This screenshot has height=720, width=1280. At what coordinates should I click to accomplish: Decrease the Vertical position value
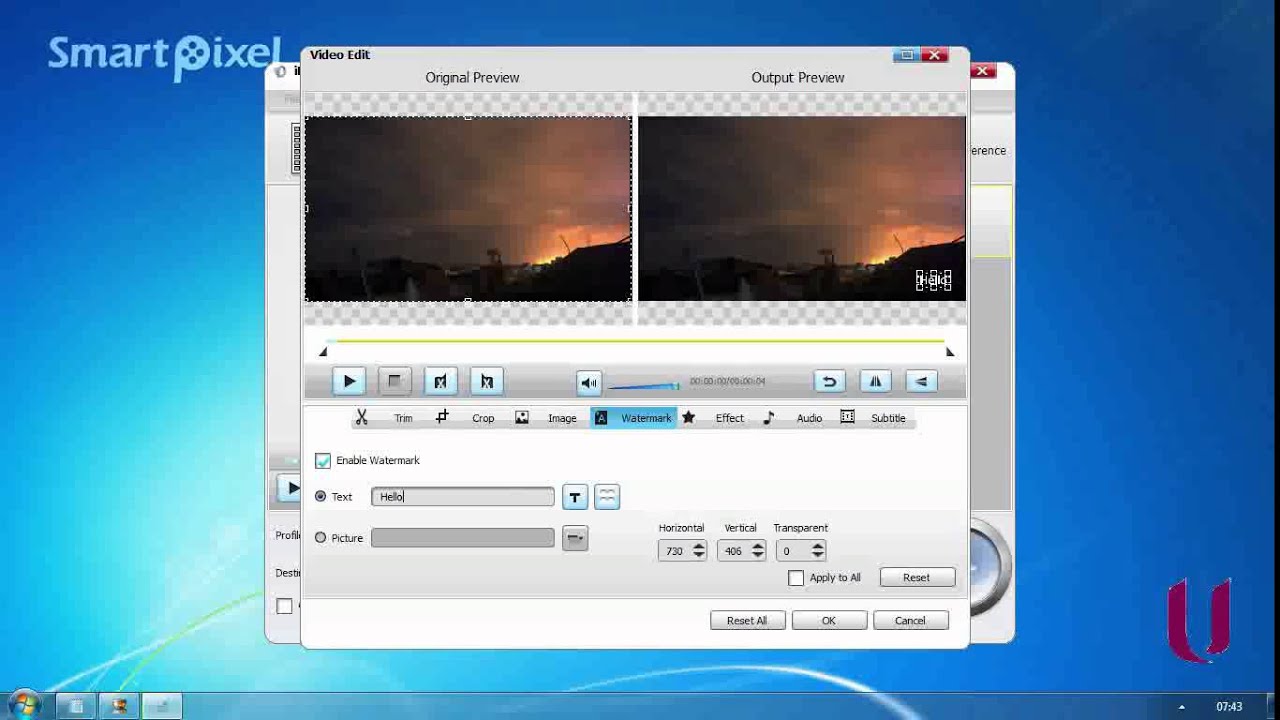pos(757,555)
